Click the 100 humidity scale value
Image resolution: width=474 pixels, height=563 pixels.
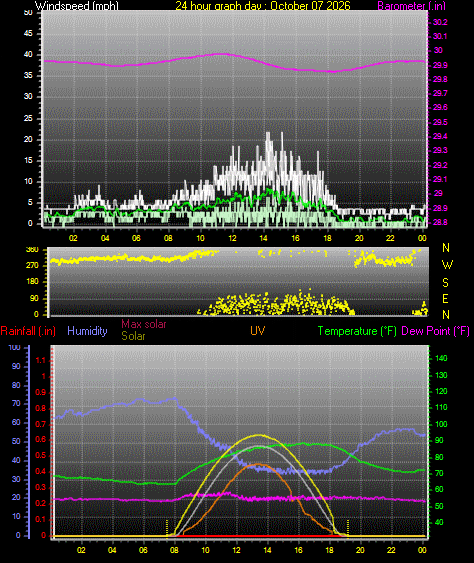tap(14, 348)
